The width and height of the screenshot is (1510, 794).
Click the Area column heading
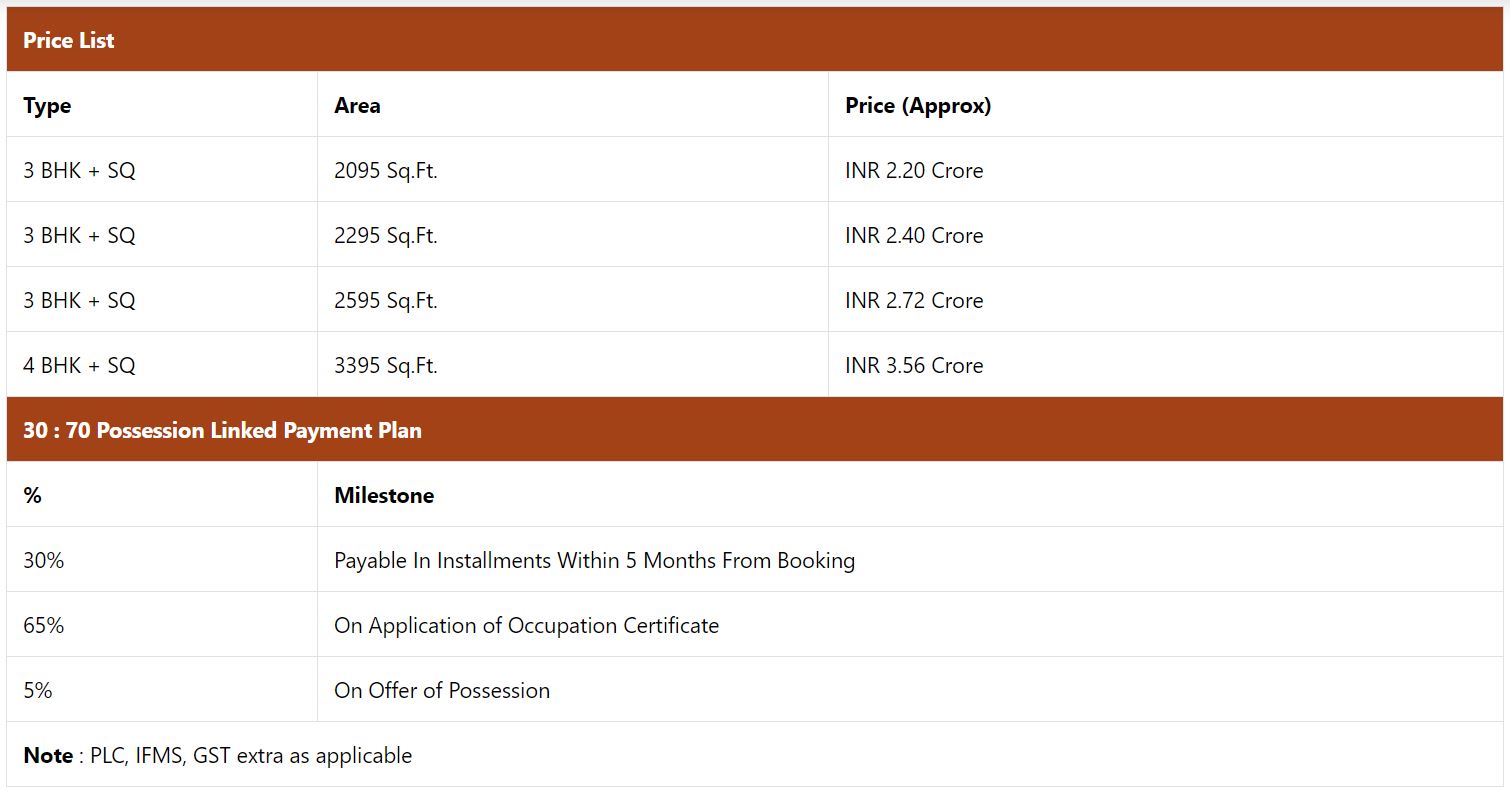[x=357, y=105]
